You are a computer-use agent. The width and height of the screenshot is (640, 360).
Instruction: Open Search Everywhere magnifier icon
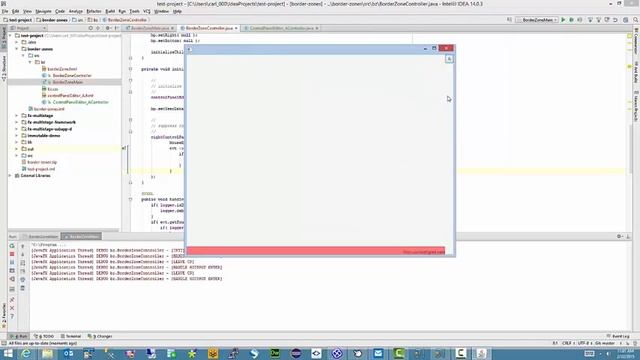tap(636, 20)
